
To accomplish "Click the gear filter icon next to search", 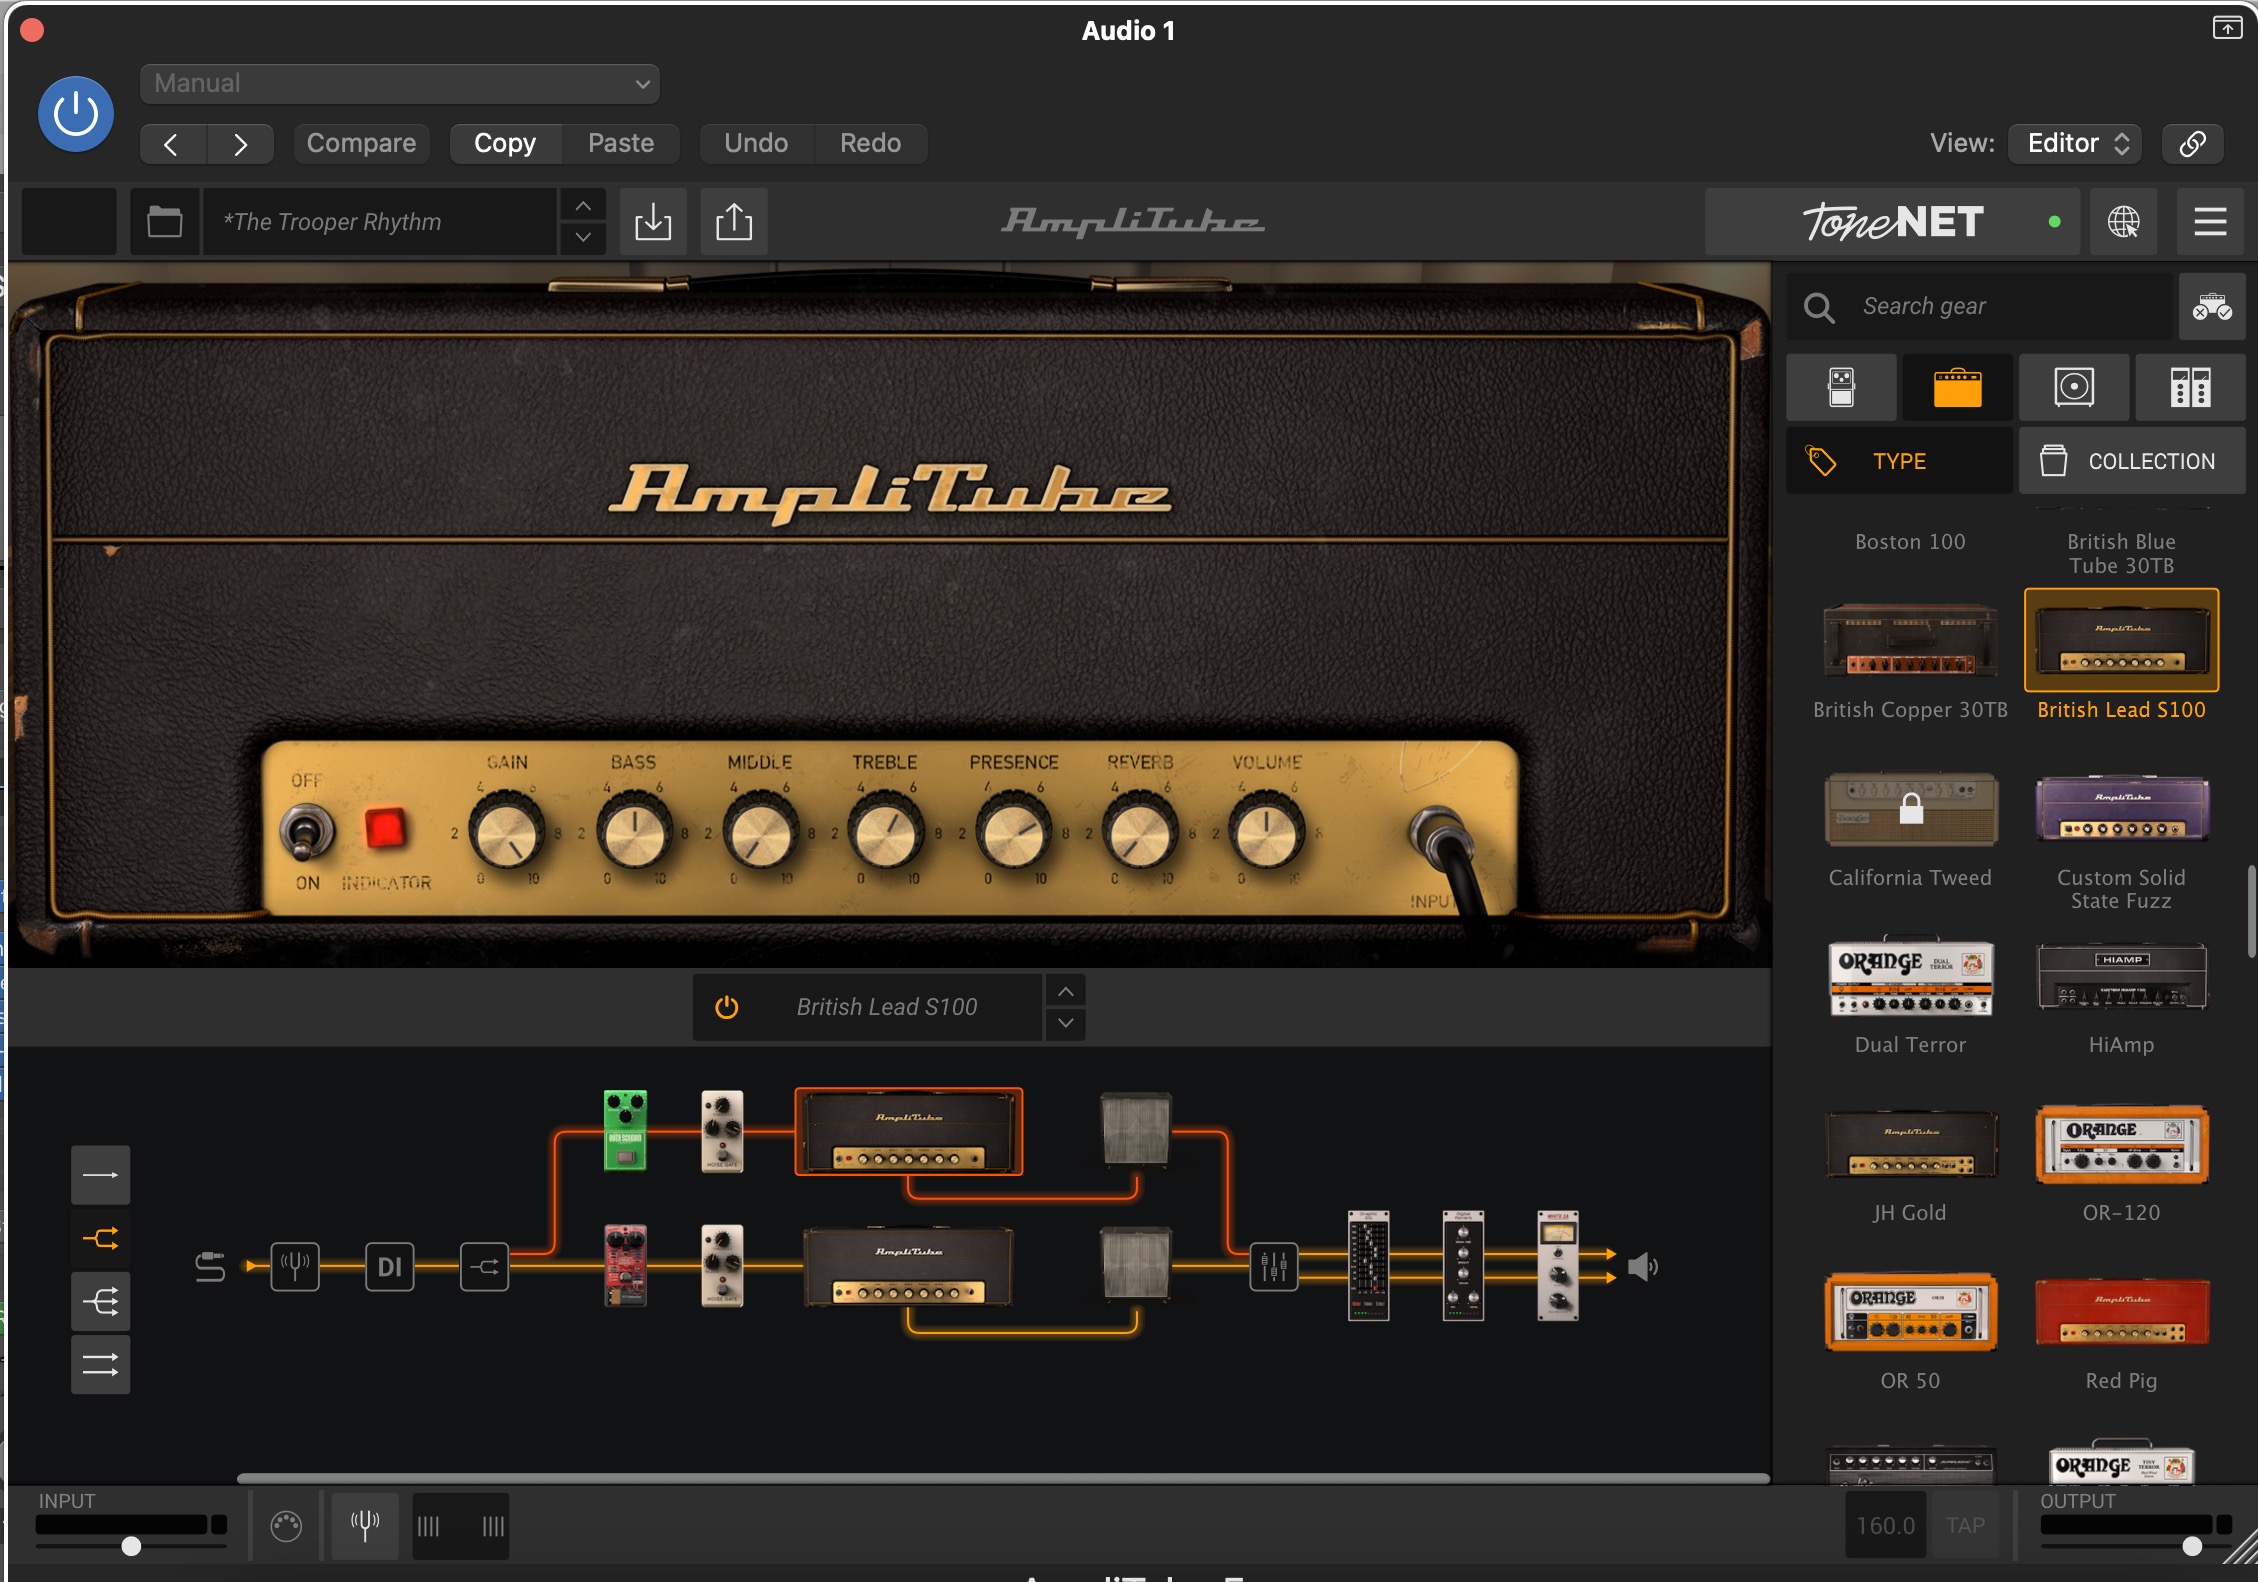I will (x=2212, y=307).
